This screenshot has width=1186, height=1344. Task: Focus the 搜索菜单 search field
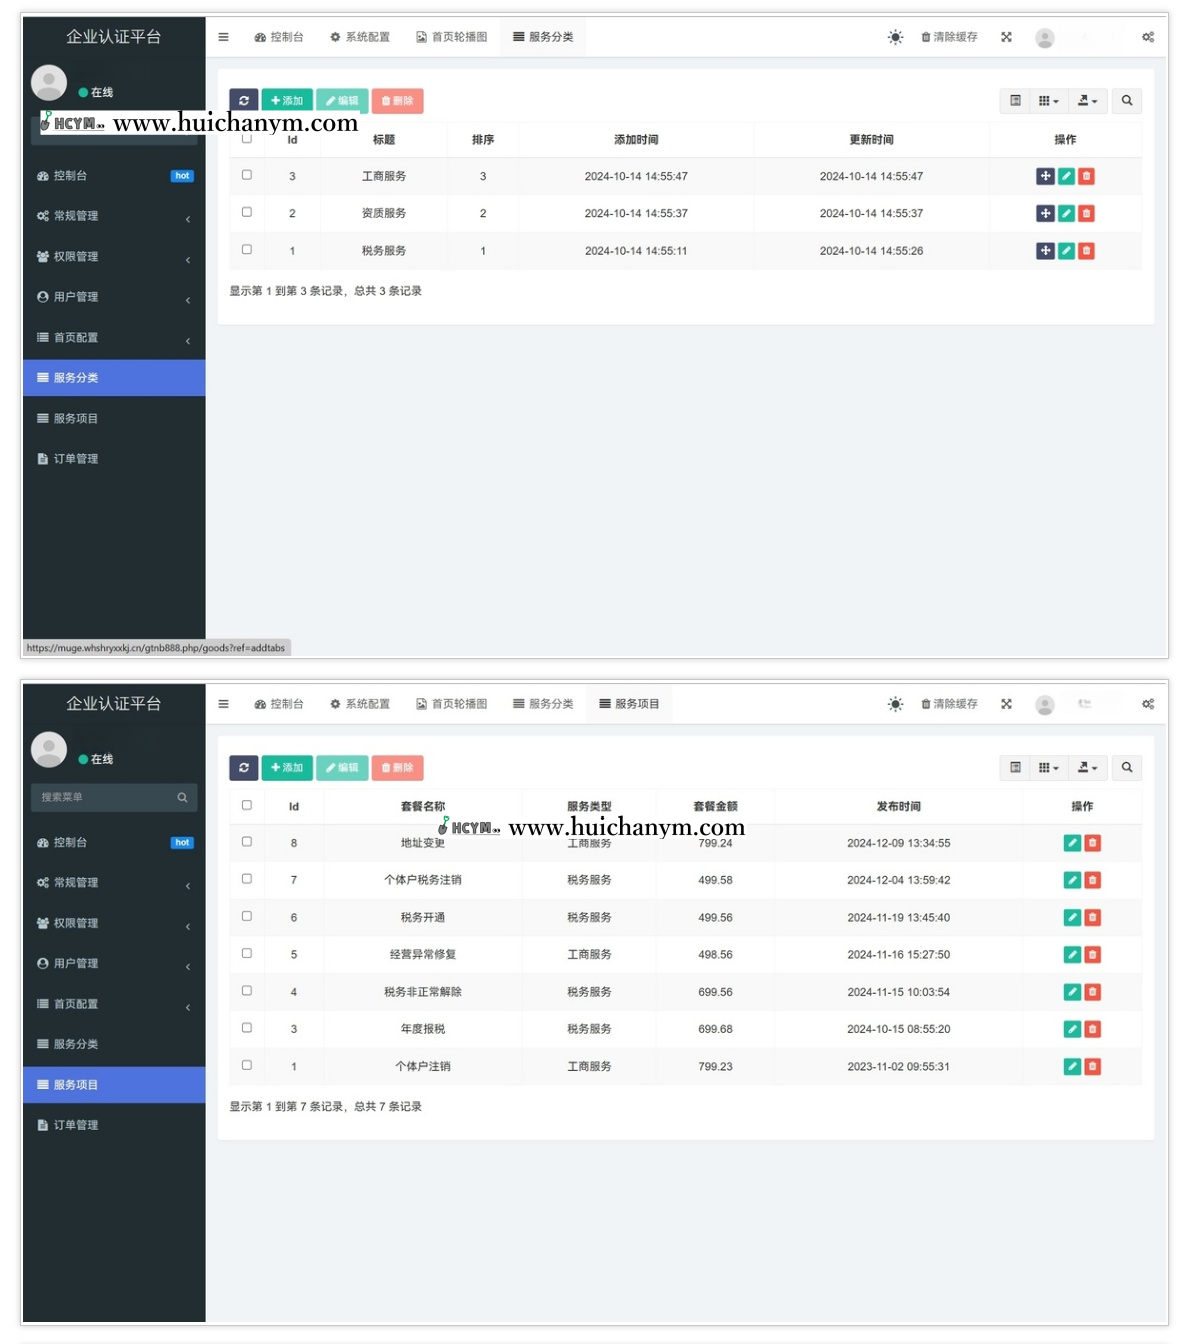click(x=105, y=797)
